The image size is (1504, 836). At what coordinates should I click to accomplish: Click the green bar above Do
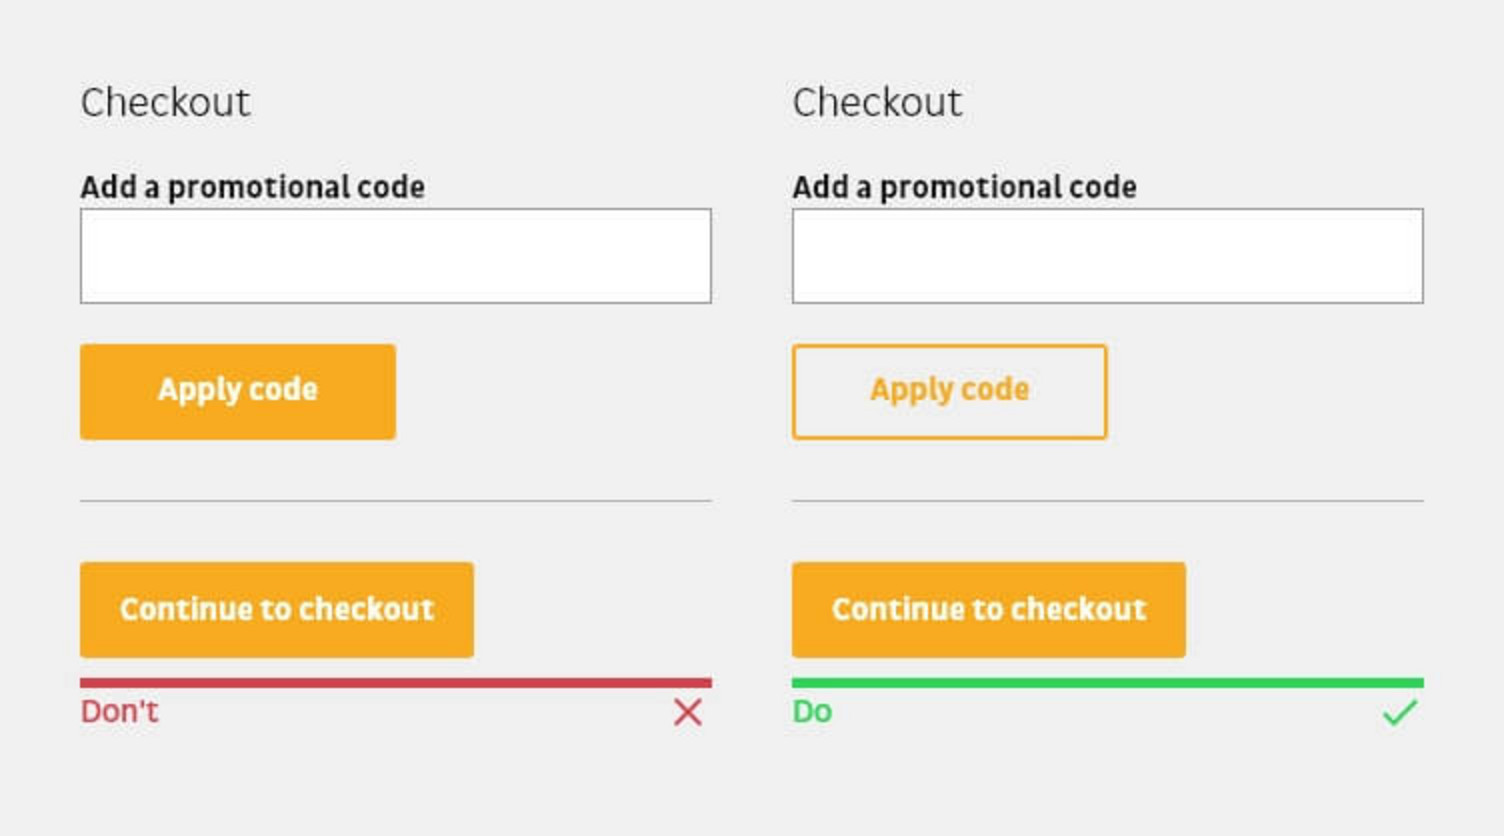tap(1108, 683)
